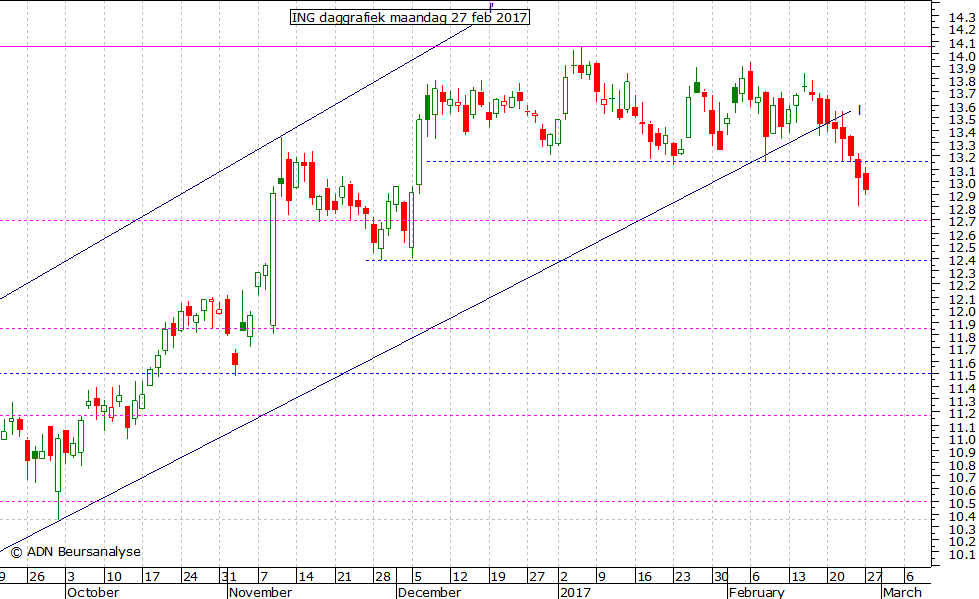Click the '16' date label in January 2017
This screenshot has width=979, height=599.
644,576
